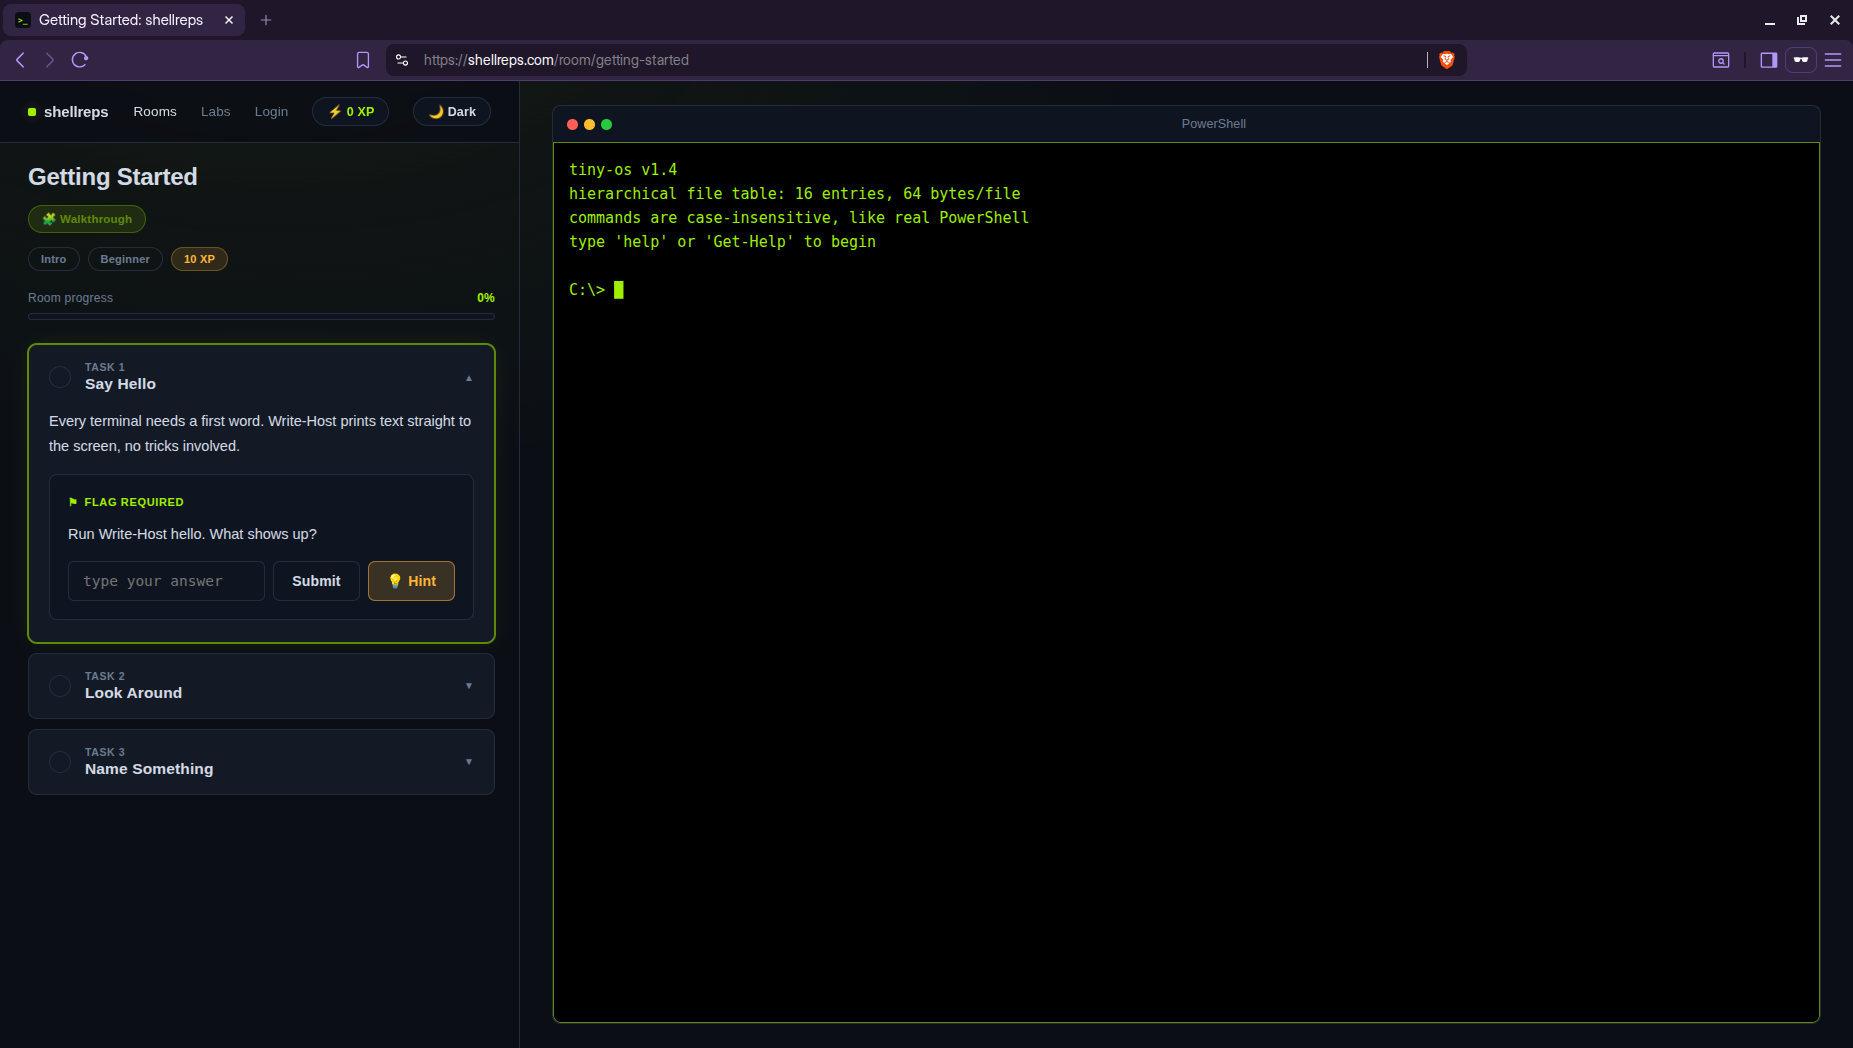Expand Task 2 Look Around with the arrow
The image size is (1853, 1048).
(469, 686)
